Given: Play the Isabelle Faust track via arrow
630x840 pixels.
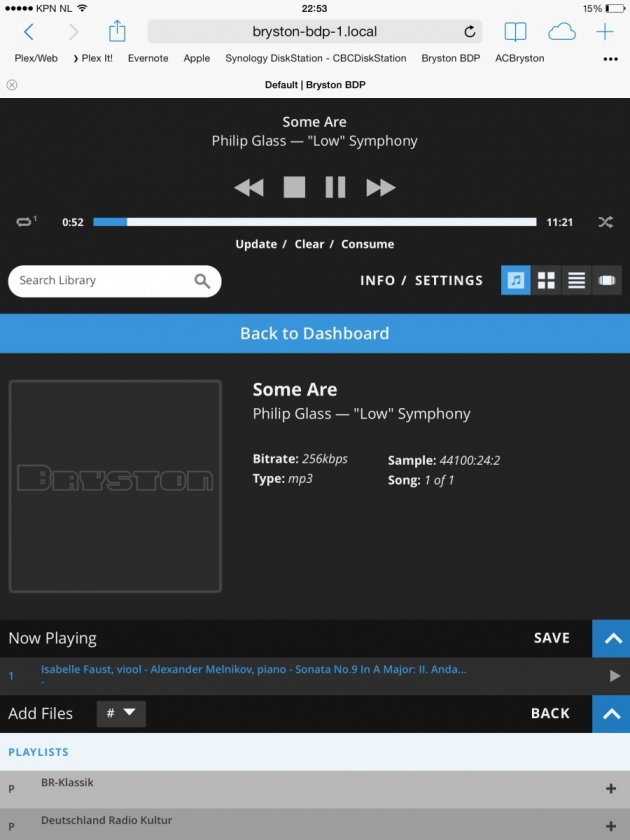Looking at the screenshot, I should (x=615, y=676).
